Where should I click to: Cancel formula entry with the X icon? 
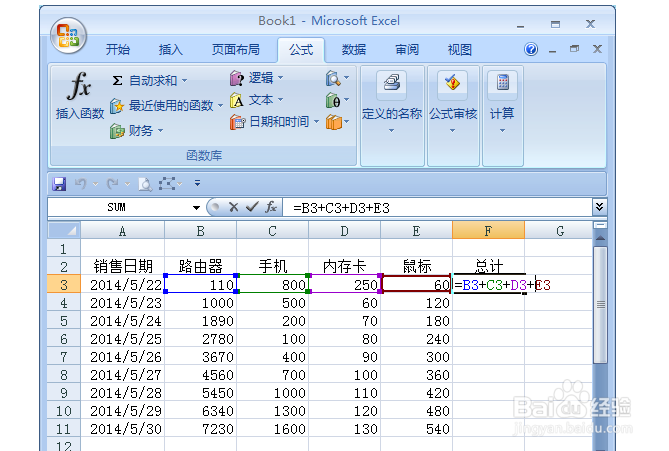click(233, 207)
